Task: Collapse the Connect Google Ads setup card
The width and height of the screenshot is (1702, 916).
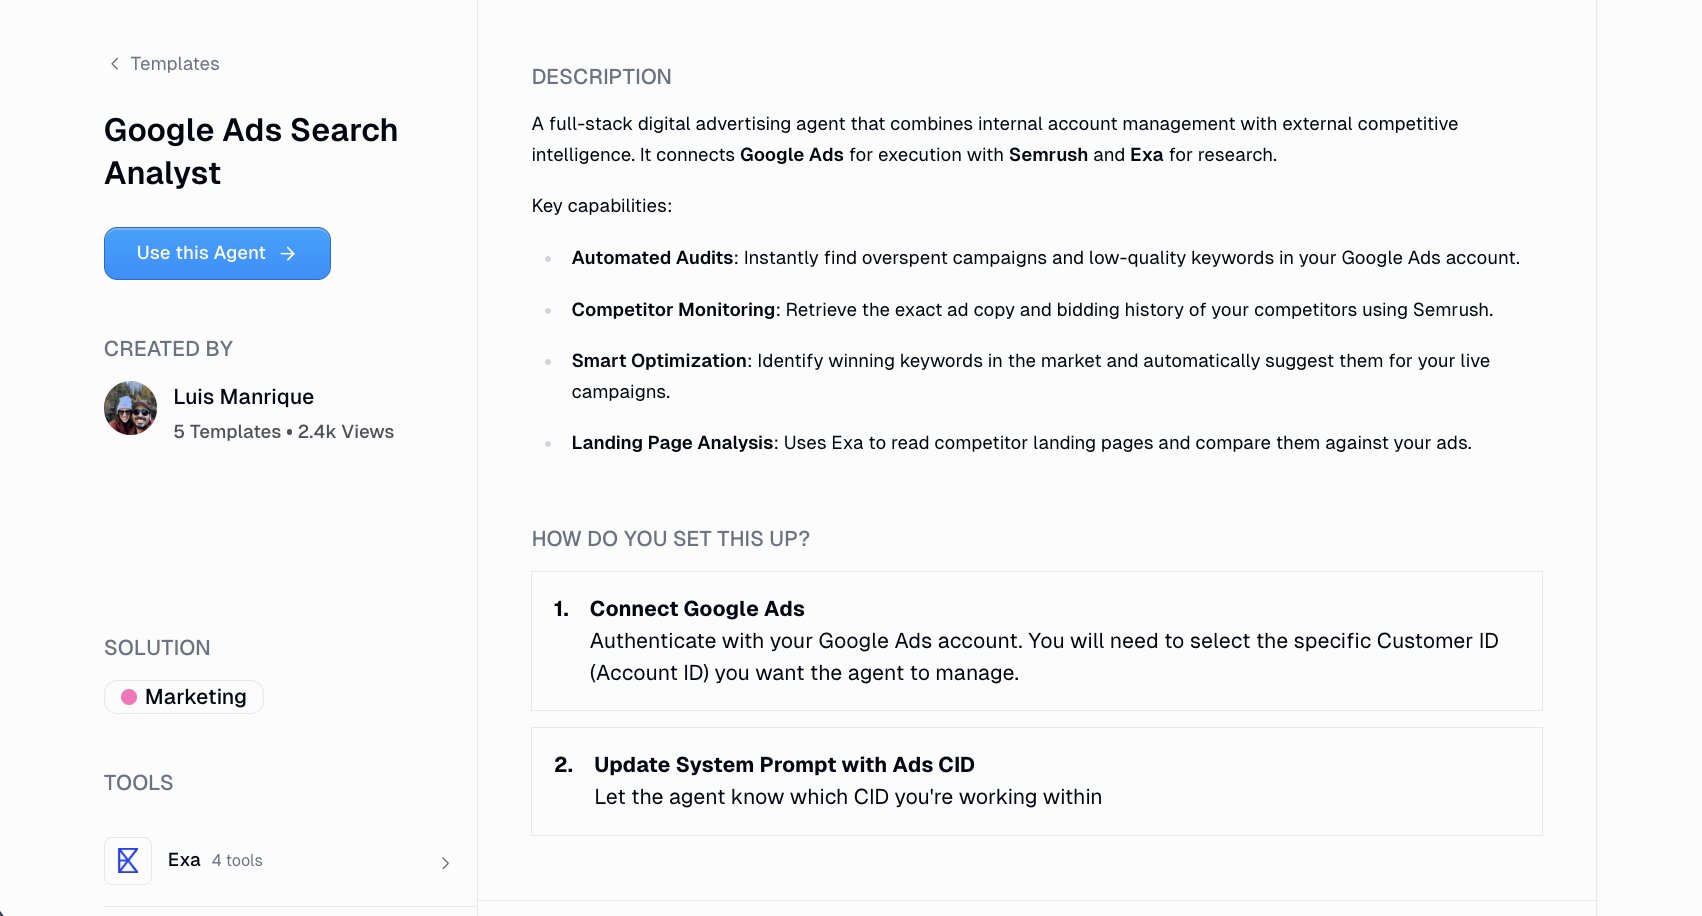Action: click(x=697, y=608)
